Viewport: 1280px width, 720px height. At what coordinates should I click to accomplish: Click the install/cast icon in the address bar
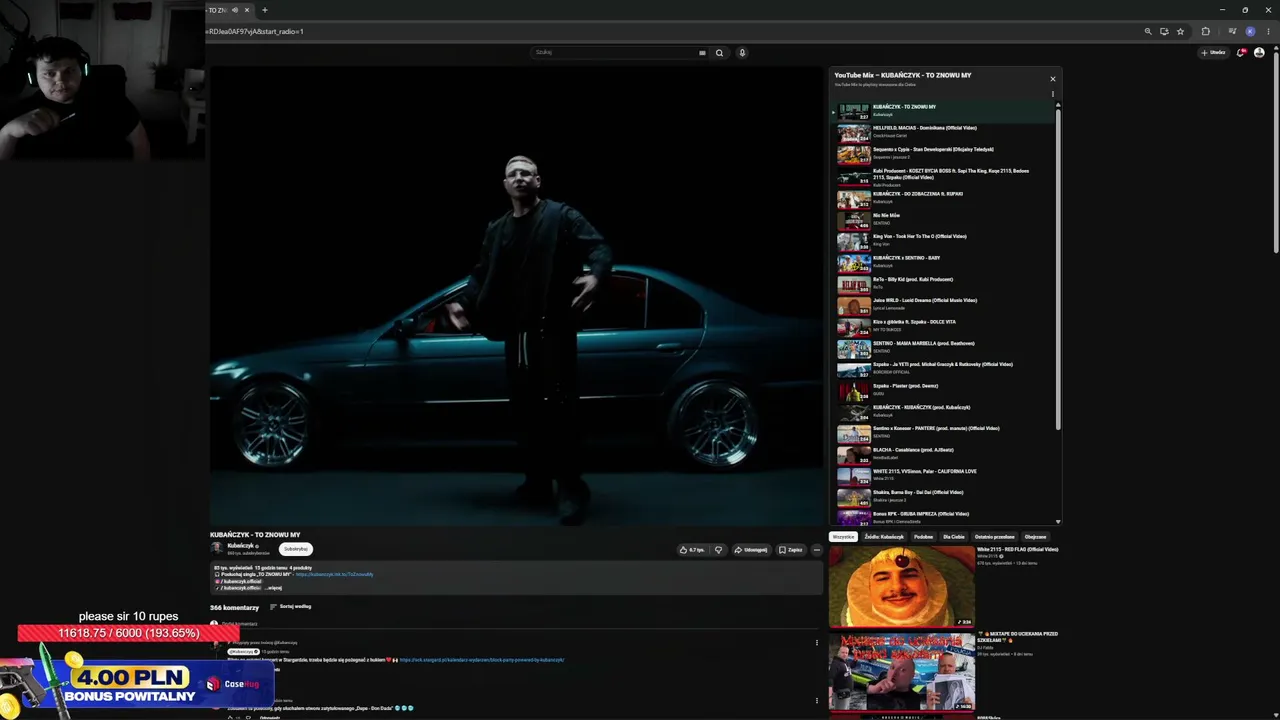coord(1164,31)
